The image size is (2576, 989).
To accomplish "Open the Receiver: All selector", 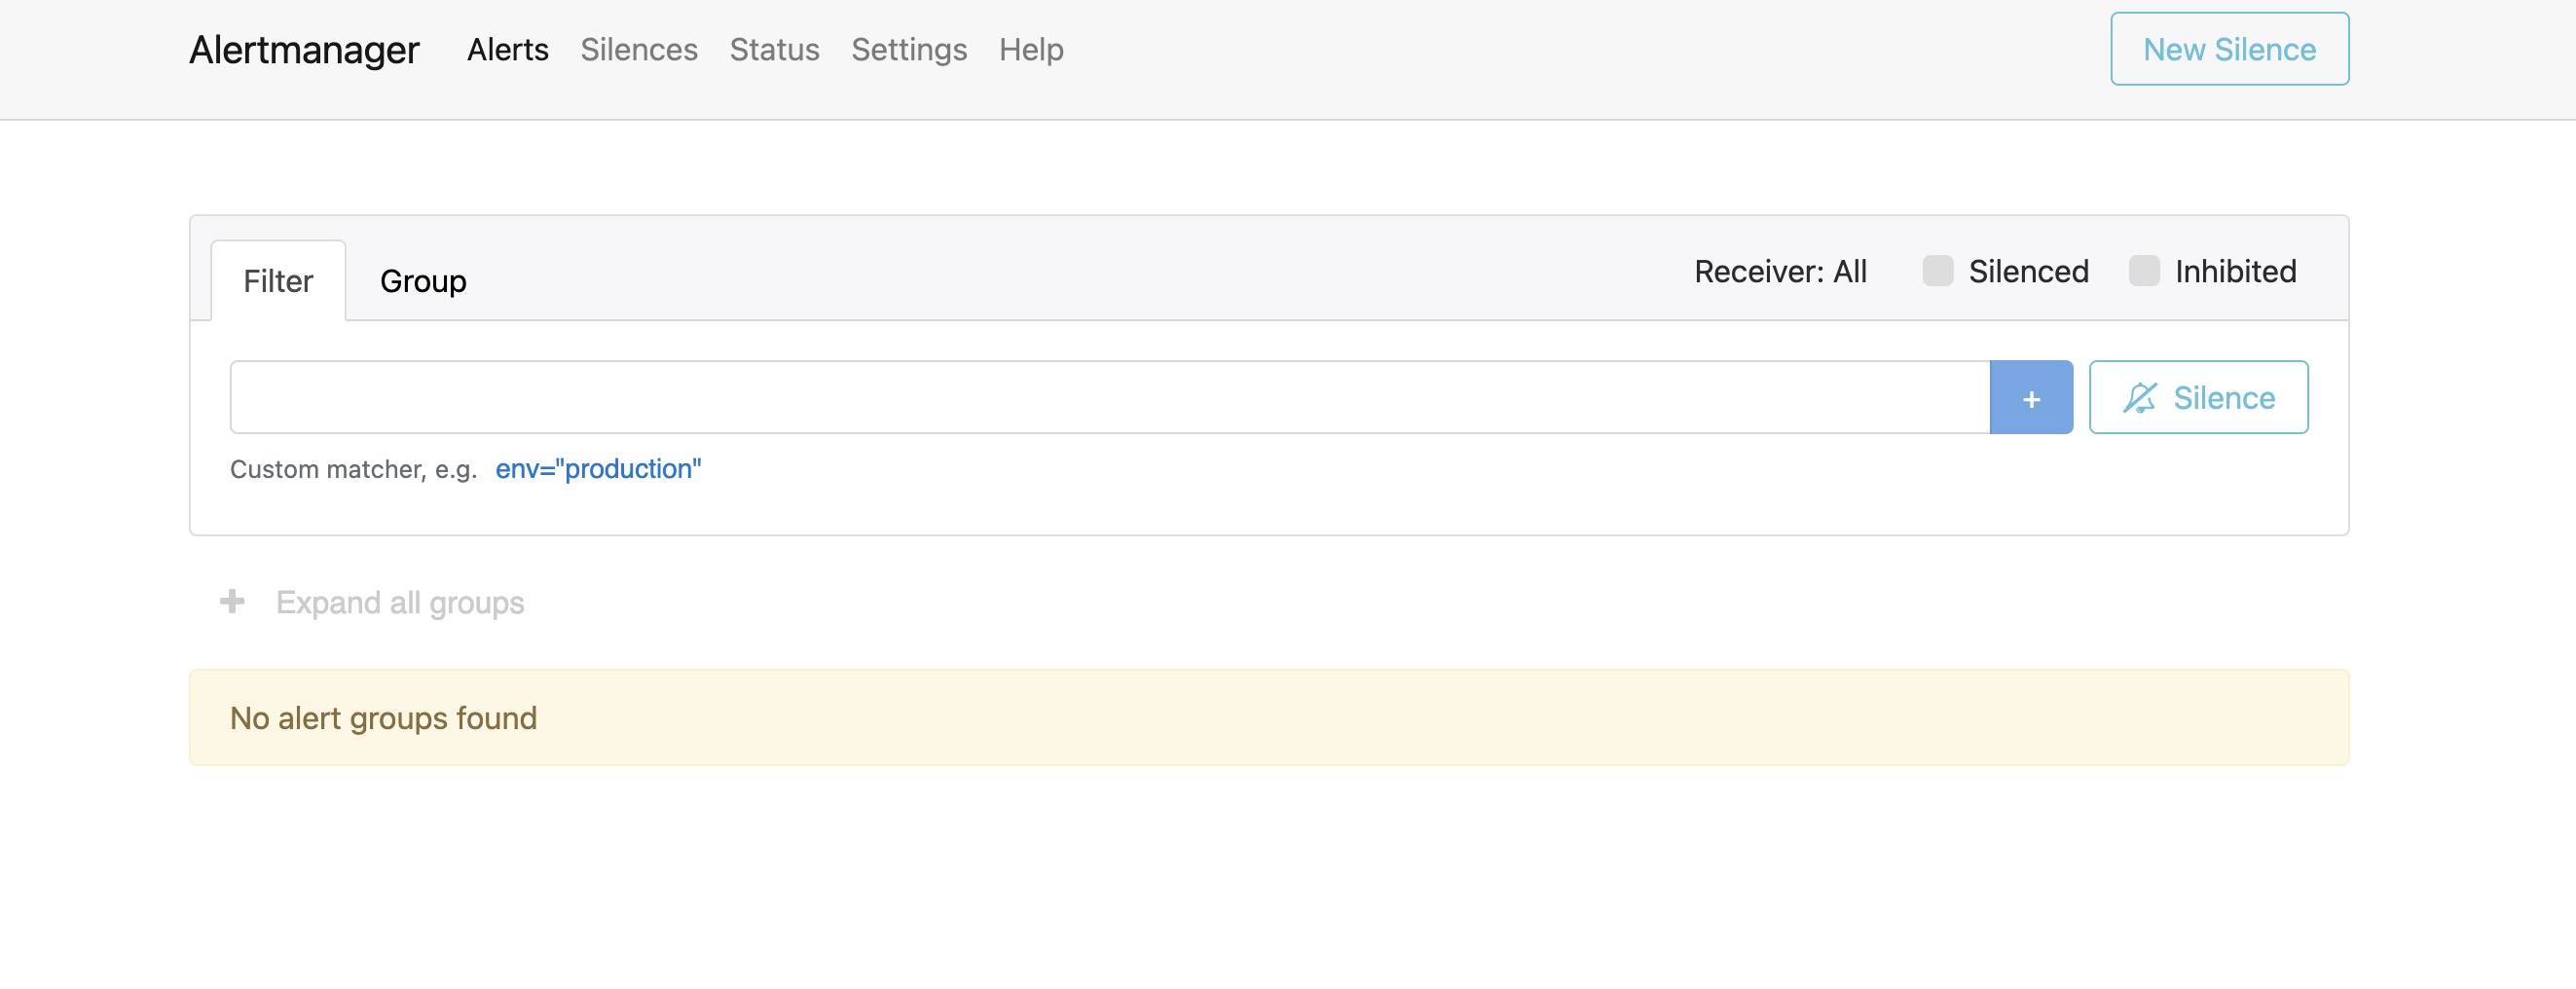I will (x=1780, y=271).
